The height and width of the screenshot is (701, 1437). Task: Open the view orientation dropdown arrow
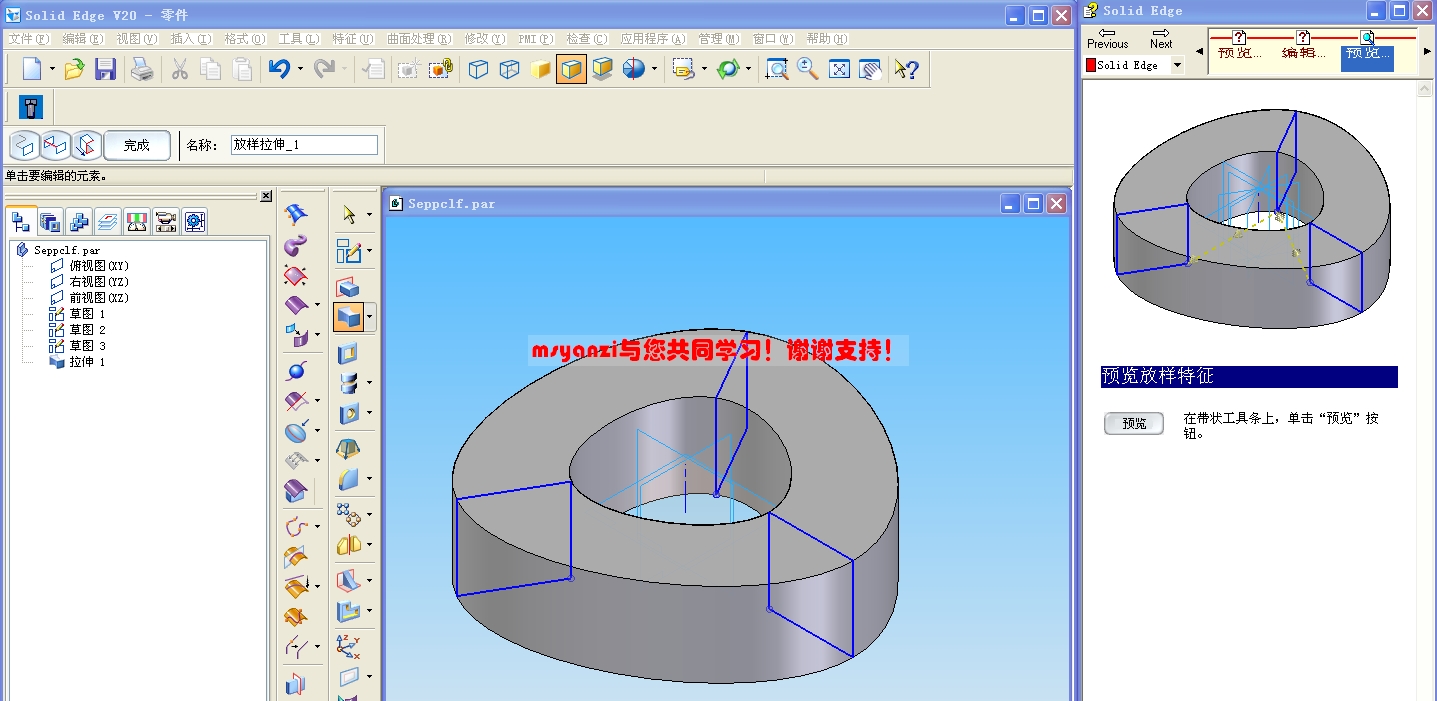tap(655, 70)
